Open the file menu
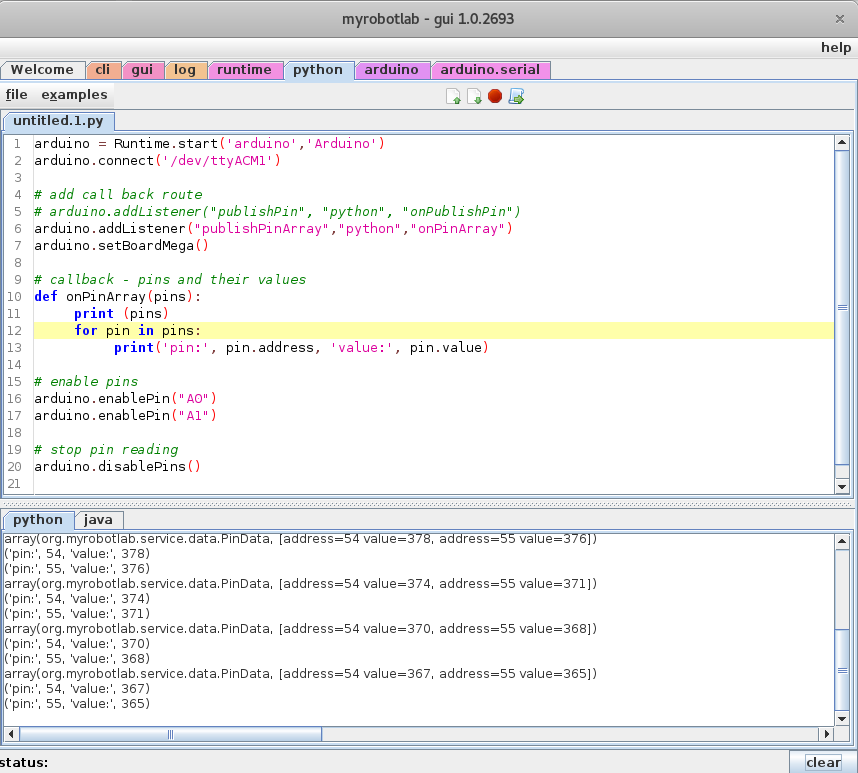This screenshot has width=858, height=773. [16, 95]
